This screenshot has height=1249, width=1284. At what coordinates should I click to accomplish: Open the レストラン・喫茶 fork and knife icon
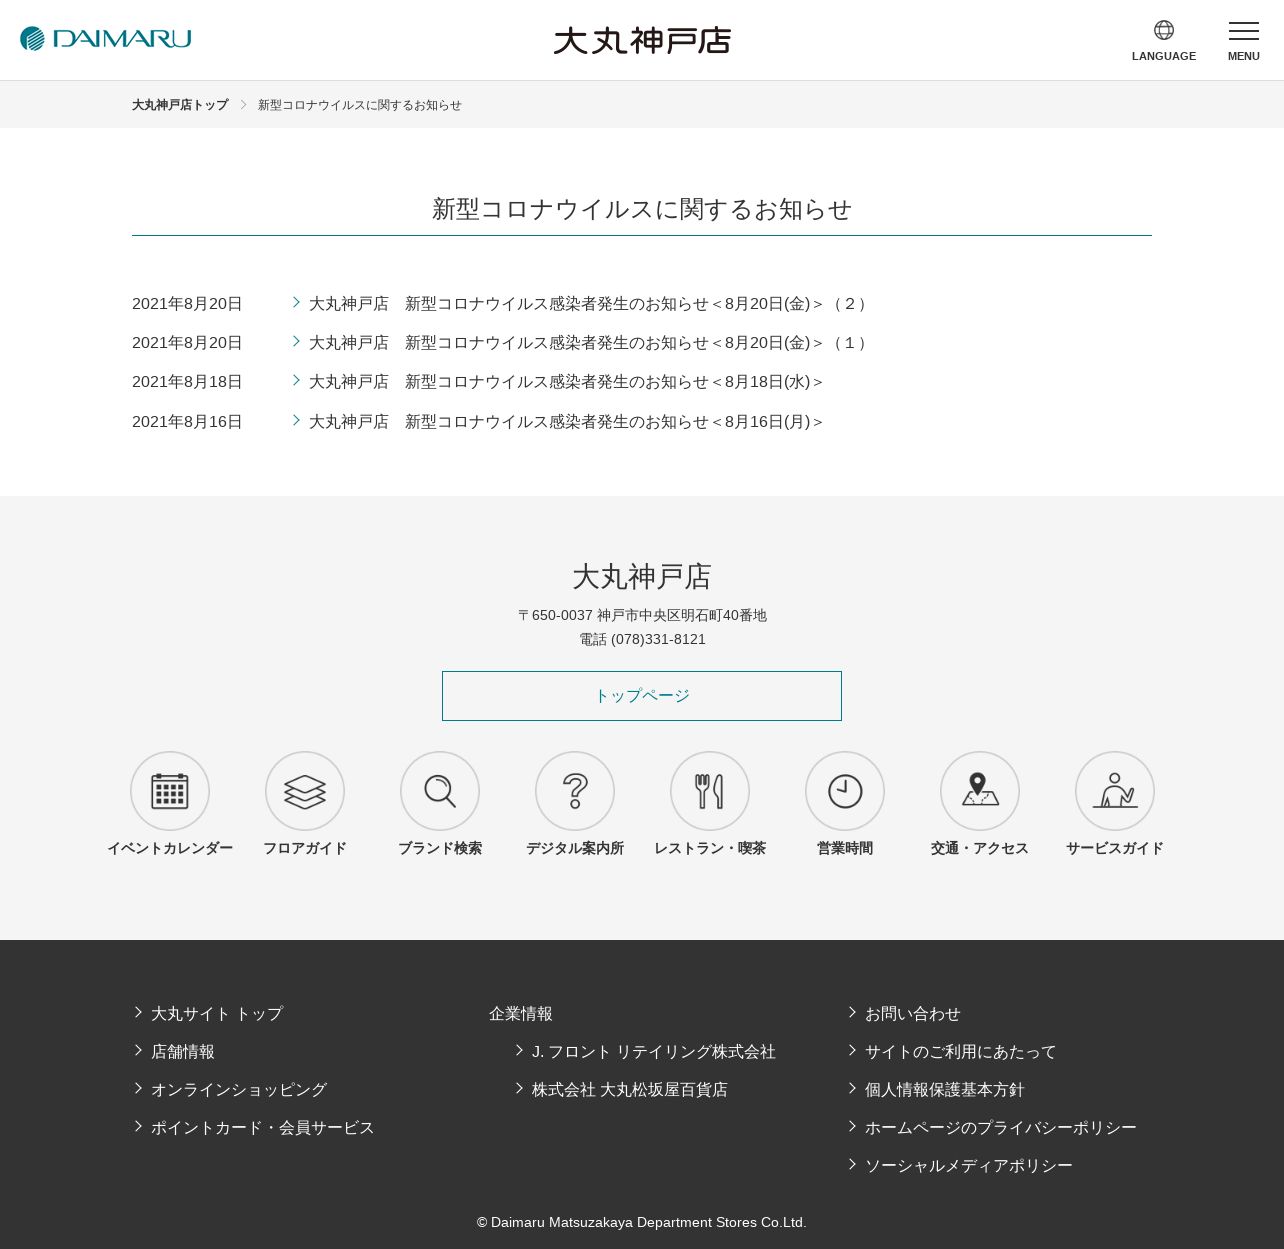tap(710, 791)
